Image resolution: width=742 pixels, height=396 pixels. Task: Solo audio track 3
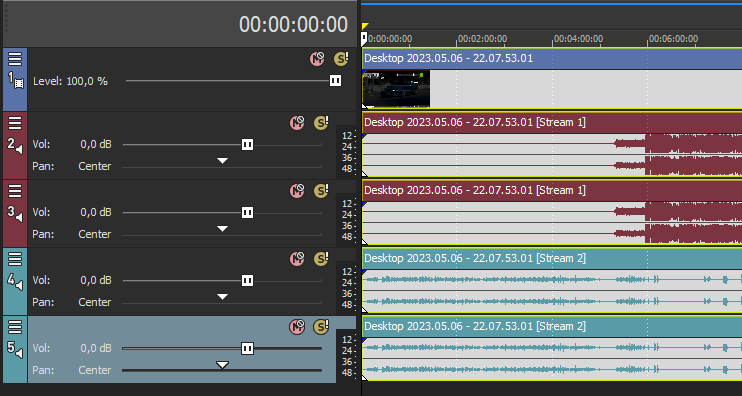tap(321, 191)
